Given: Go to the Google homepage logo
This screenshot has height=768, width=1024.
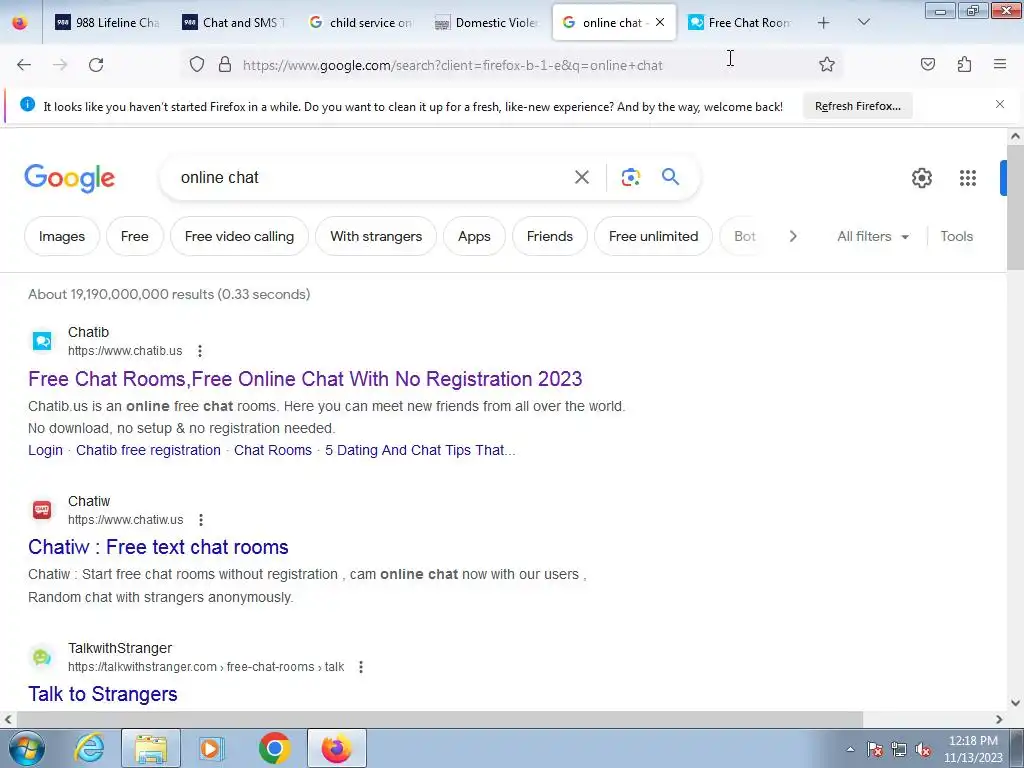Looking at the screenshot, I should [70, 178].
